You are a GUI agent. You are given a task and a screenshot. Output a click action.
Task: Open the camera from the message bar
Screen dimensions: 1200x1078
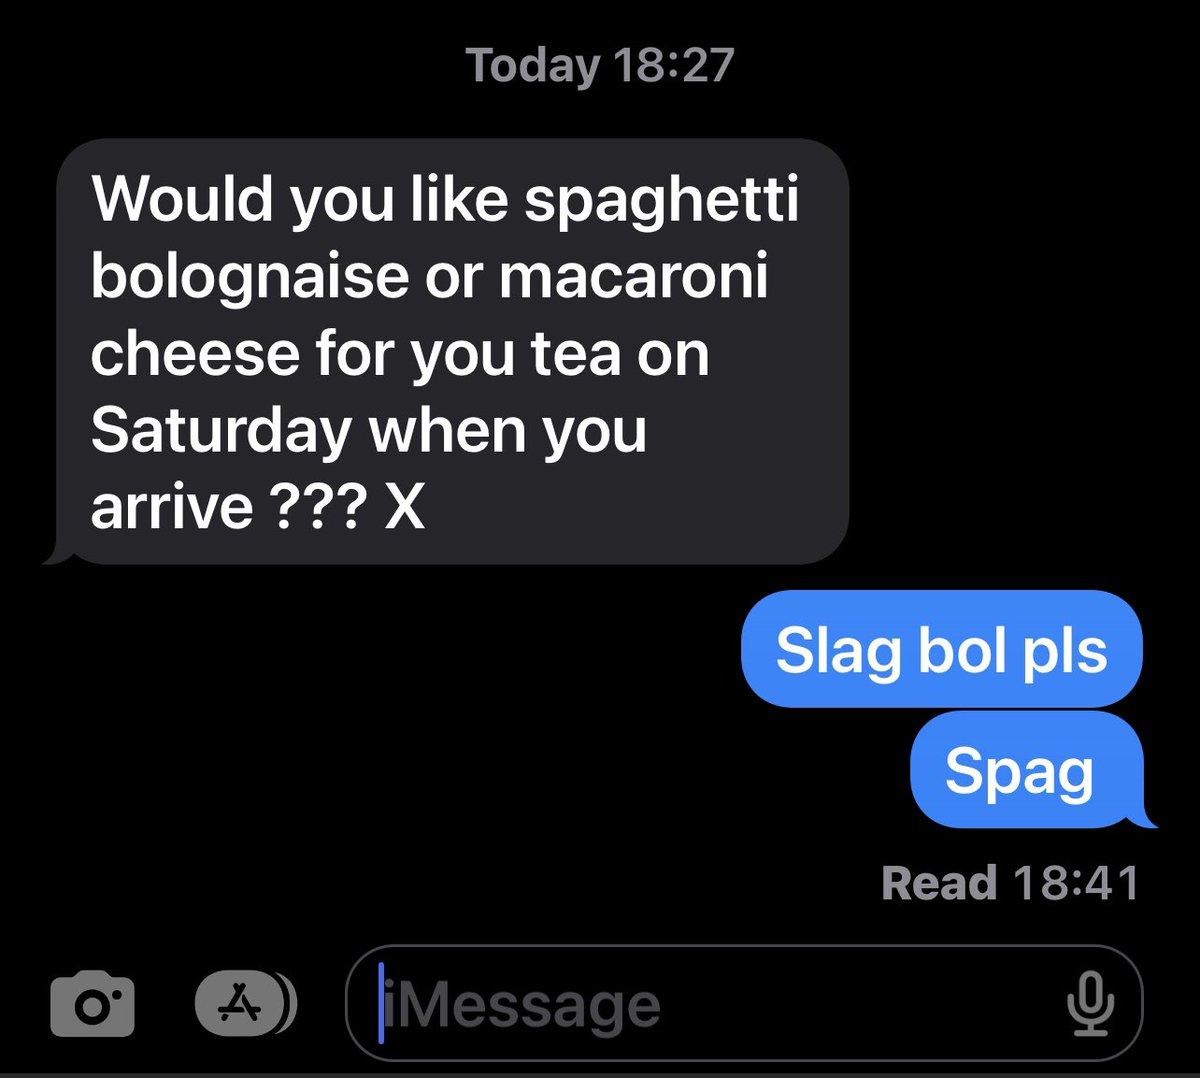click(93, 1003)
